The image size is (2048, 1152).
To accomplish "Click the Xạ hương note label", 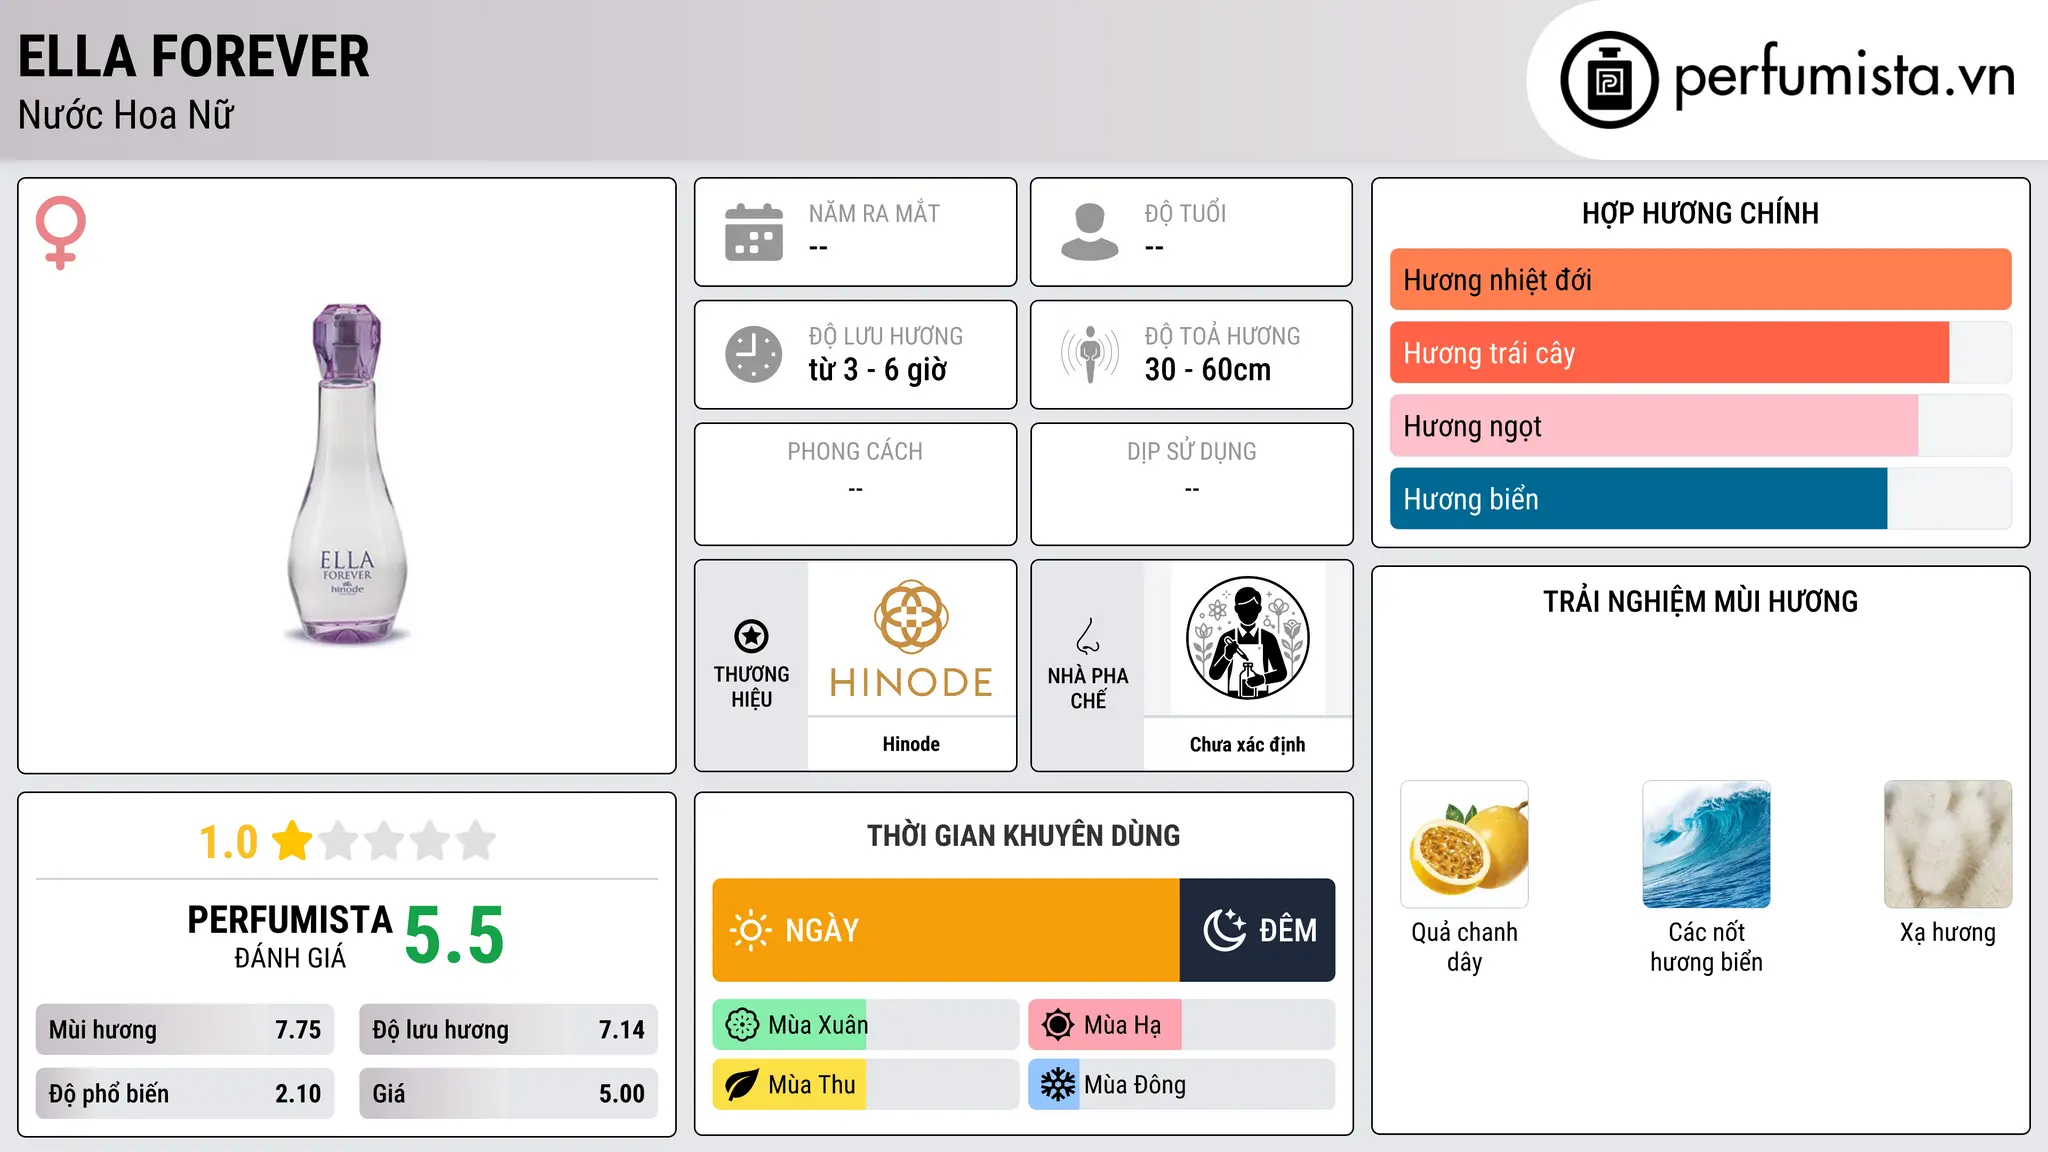I will [x=1948, y=933].
